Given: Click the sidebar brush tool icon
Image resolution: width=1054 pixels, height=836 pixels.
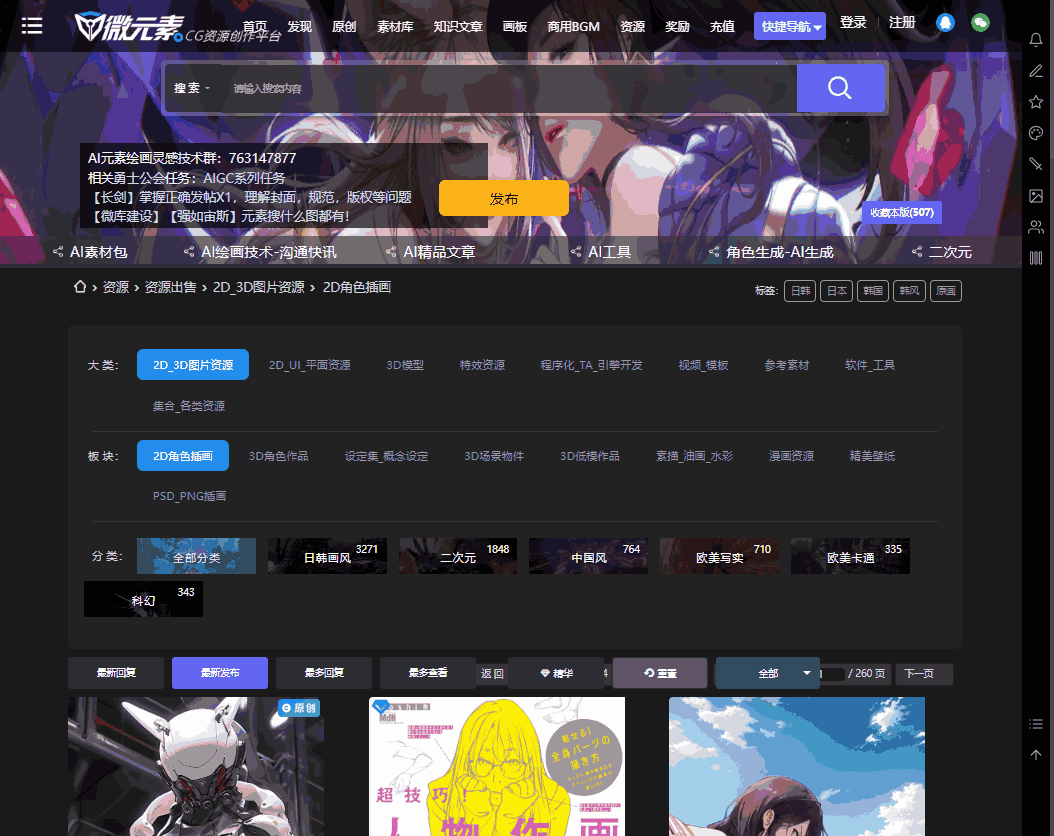Looking at the screenshot, I should (x=1036, y=164).
